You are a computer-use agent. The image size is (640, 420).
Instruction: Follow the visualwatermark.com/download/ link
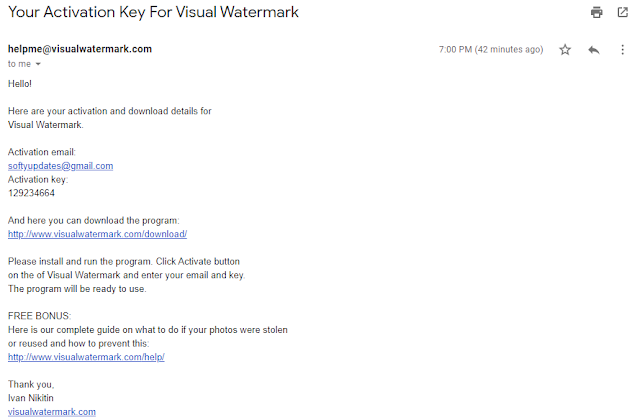(98, 234)
